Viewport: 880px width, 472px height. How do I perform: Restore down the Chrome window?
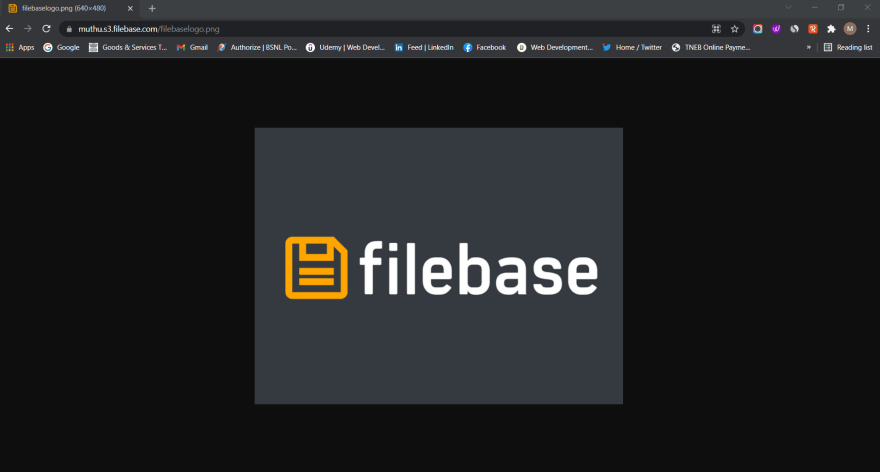pyautogui.click(x=841, y=7)
